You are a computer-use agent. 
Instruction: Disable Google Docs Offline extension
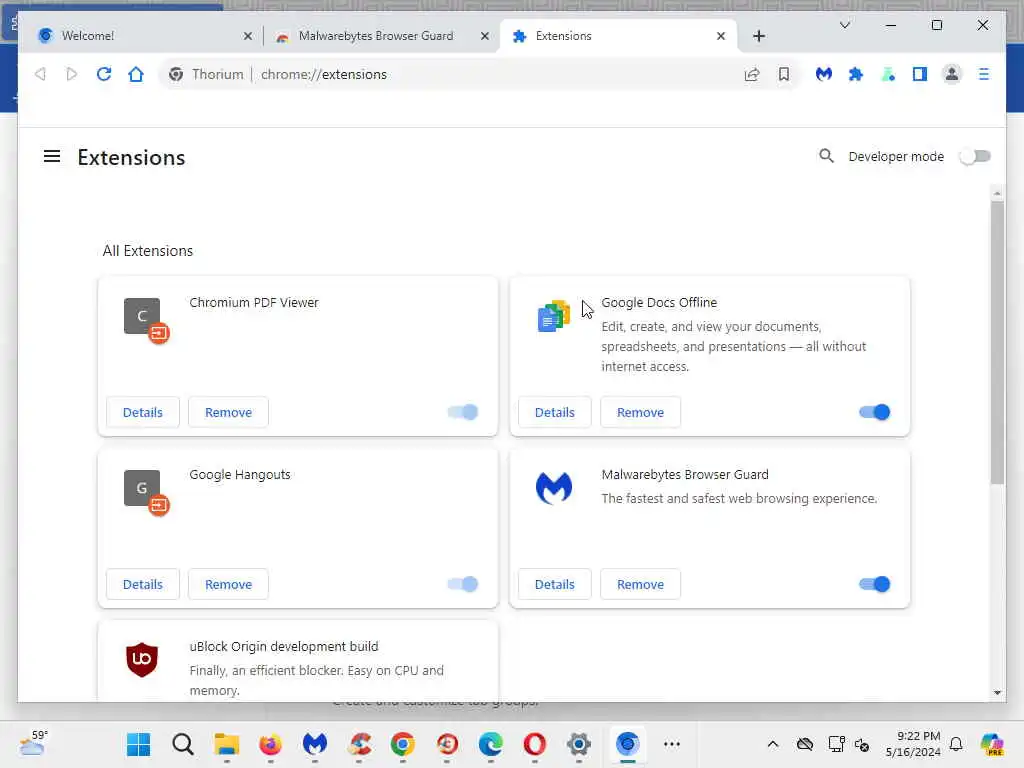[874, 412]
